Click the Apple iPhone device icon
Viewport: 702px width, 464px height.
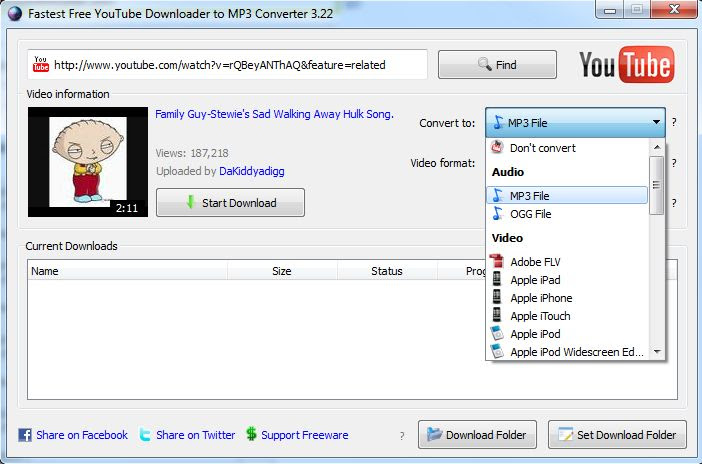tap(497, 297)
